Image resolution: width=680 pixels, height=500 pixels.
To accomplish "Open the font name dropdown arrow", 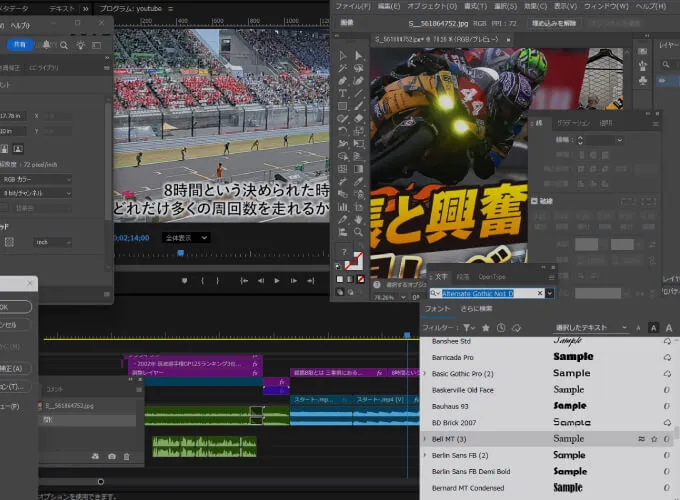I will click(549, 293).
